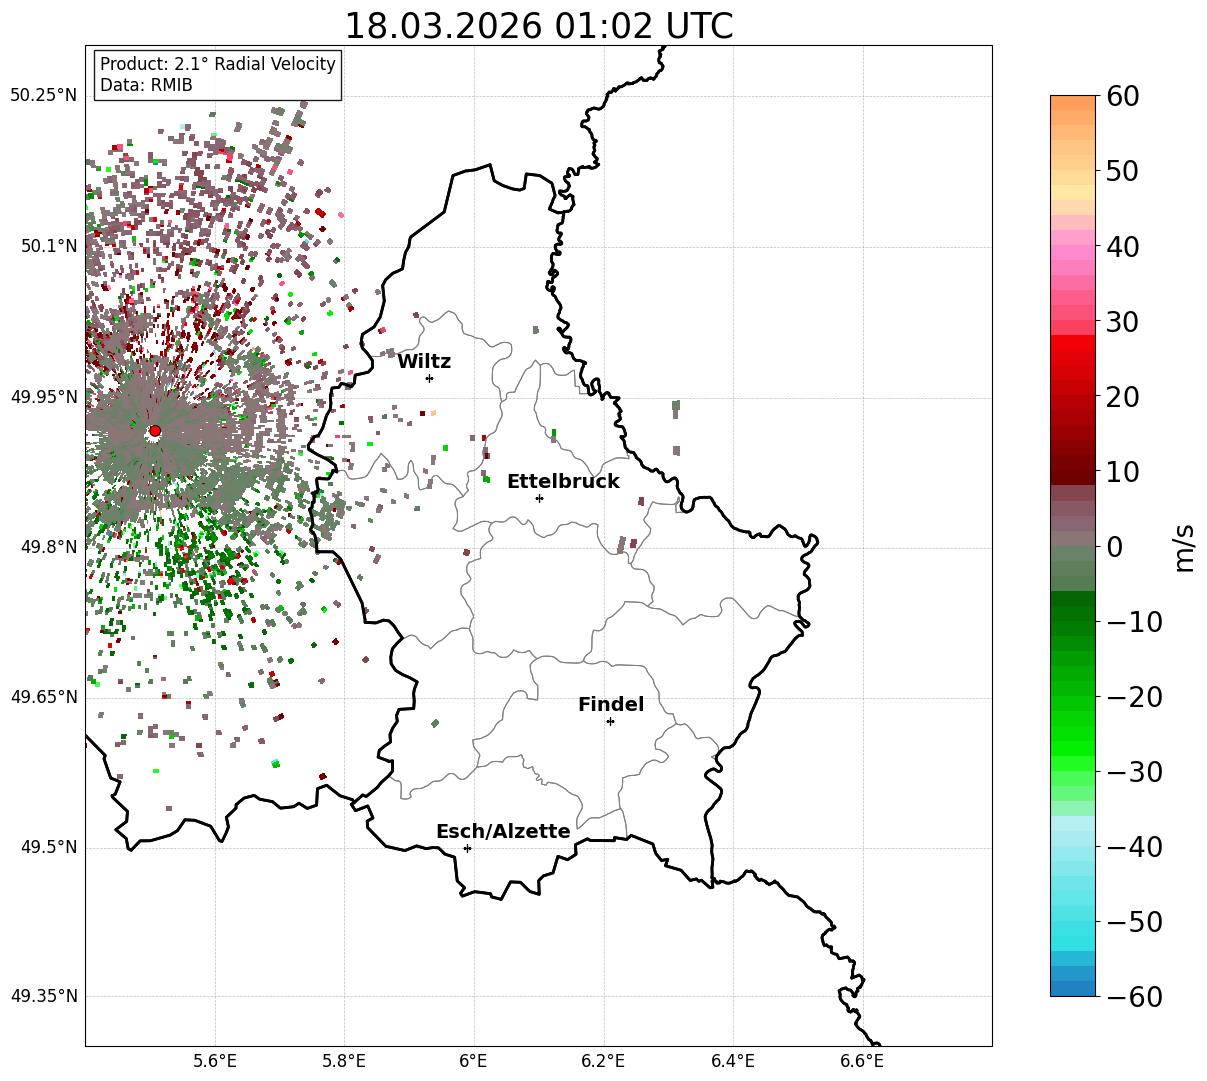Click the colorbar label 60

pyautogui.click(x=1121, y=96)
